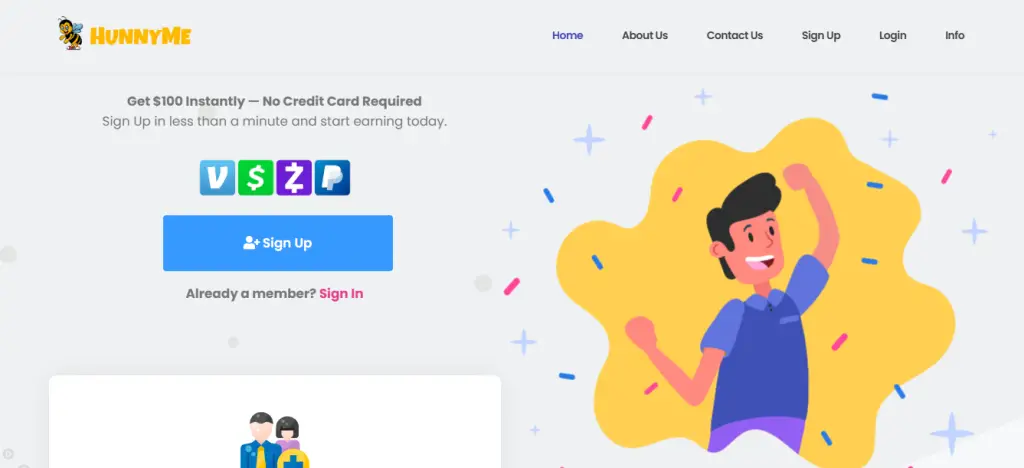
Task: Go to Contact Us in navigation
Action: [x=735, y=35]
